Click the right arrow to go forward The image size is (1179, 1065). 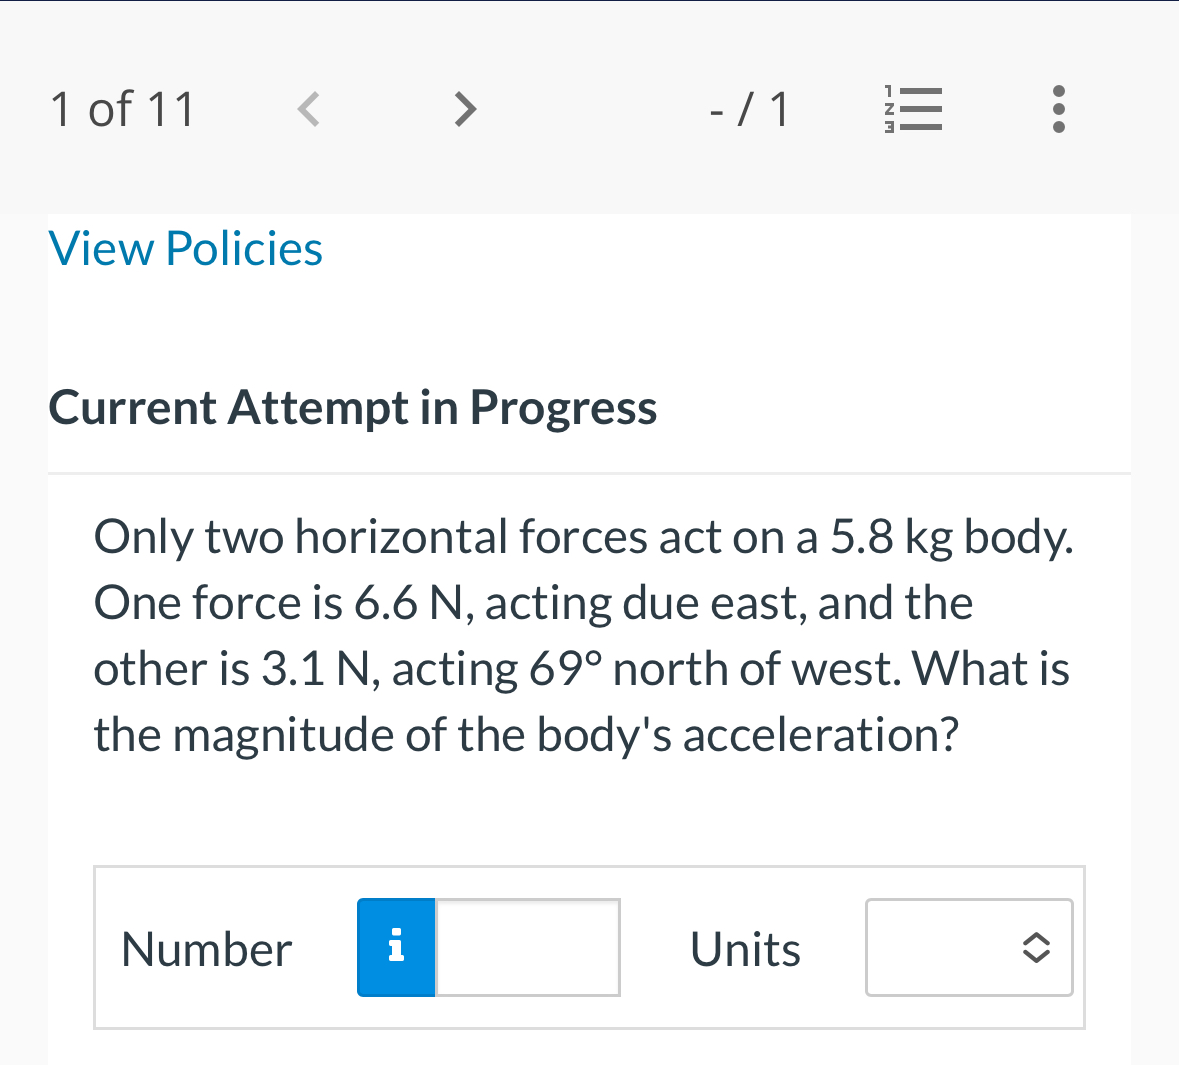pos(464,109)
